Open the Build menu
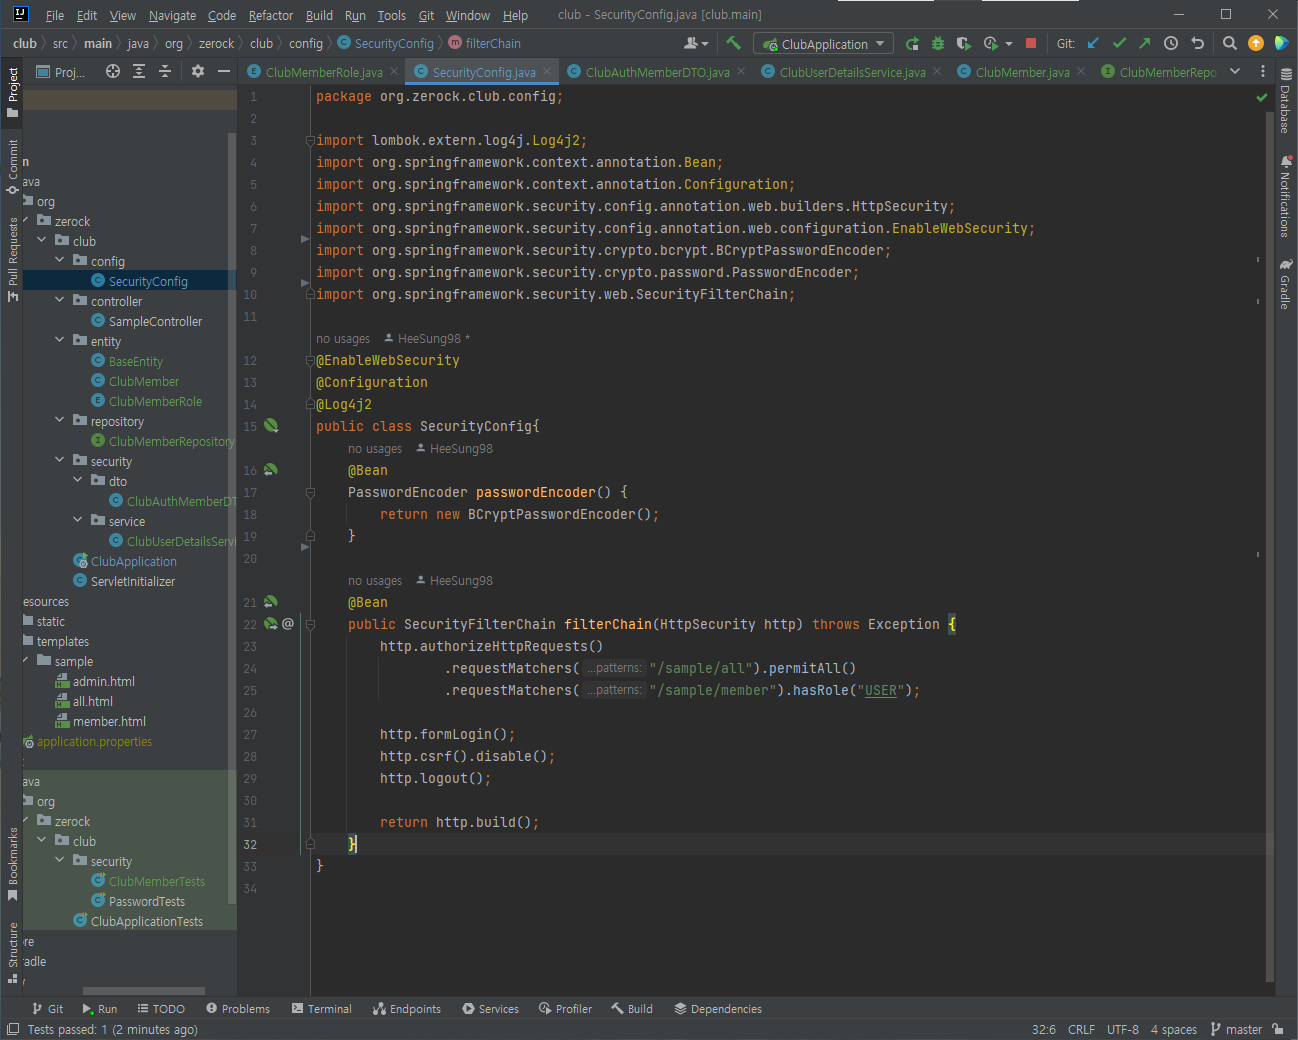 click(x=319, y=15)
